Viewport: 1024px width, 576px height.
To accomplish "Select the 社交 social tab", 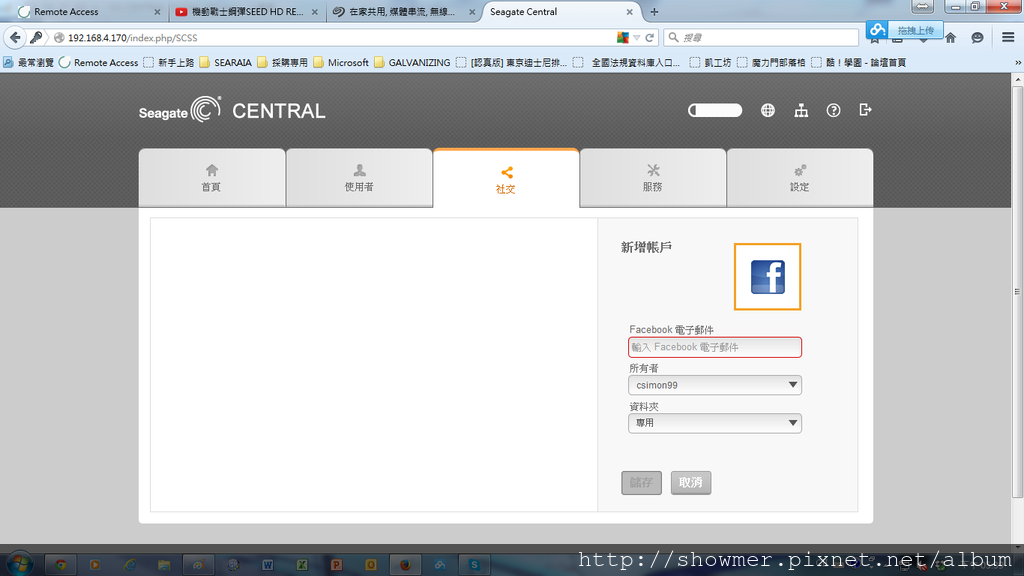I will 506,178.
